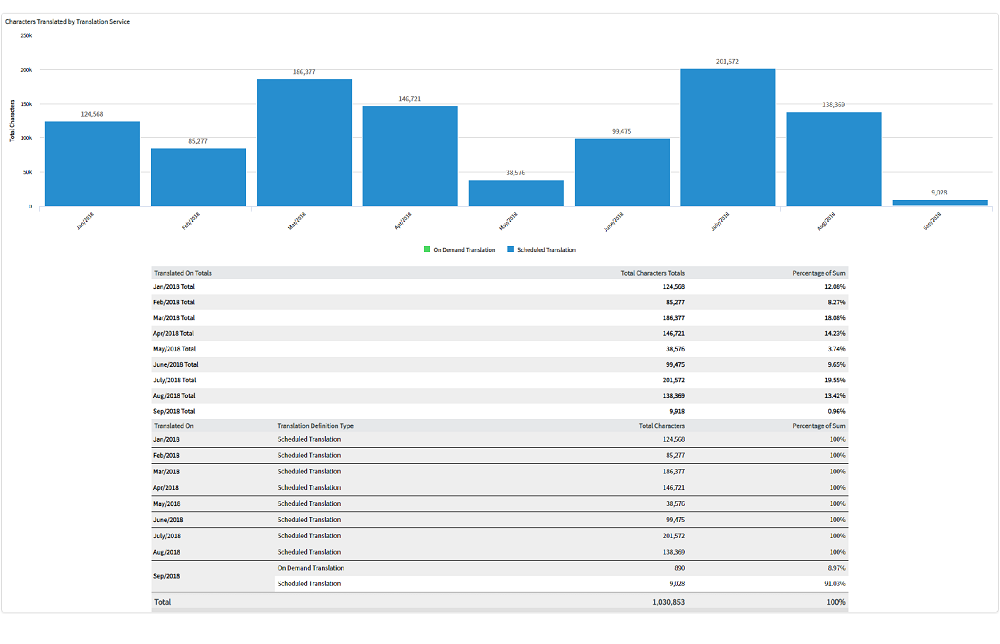Click the Aug 2018 bar showing 138,369
The height and width of the screenshot is (644, 1000).
pos(833,158)
